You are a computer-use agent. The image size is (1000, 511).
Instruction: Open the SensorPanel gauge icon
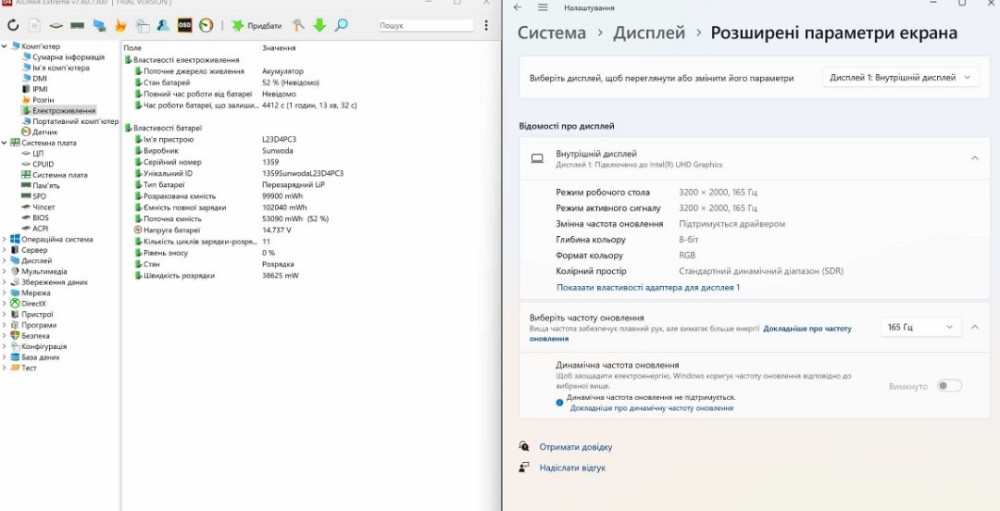pos(206,26)
